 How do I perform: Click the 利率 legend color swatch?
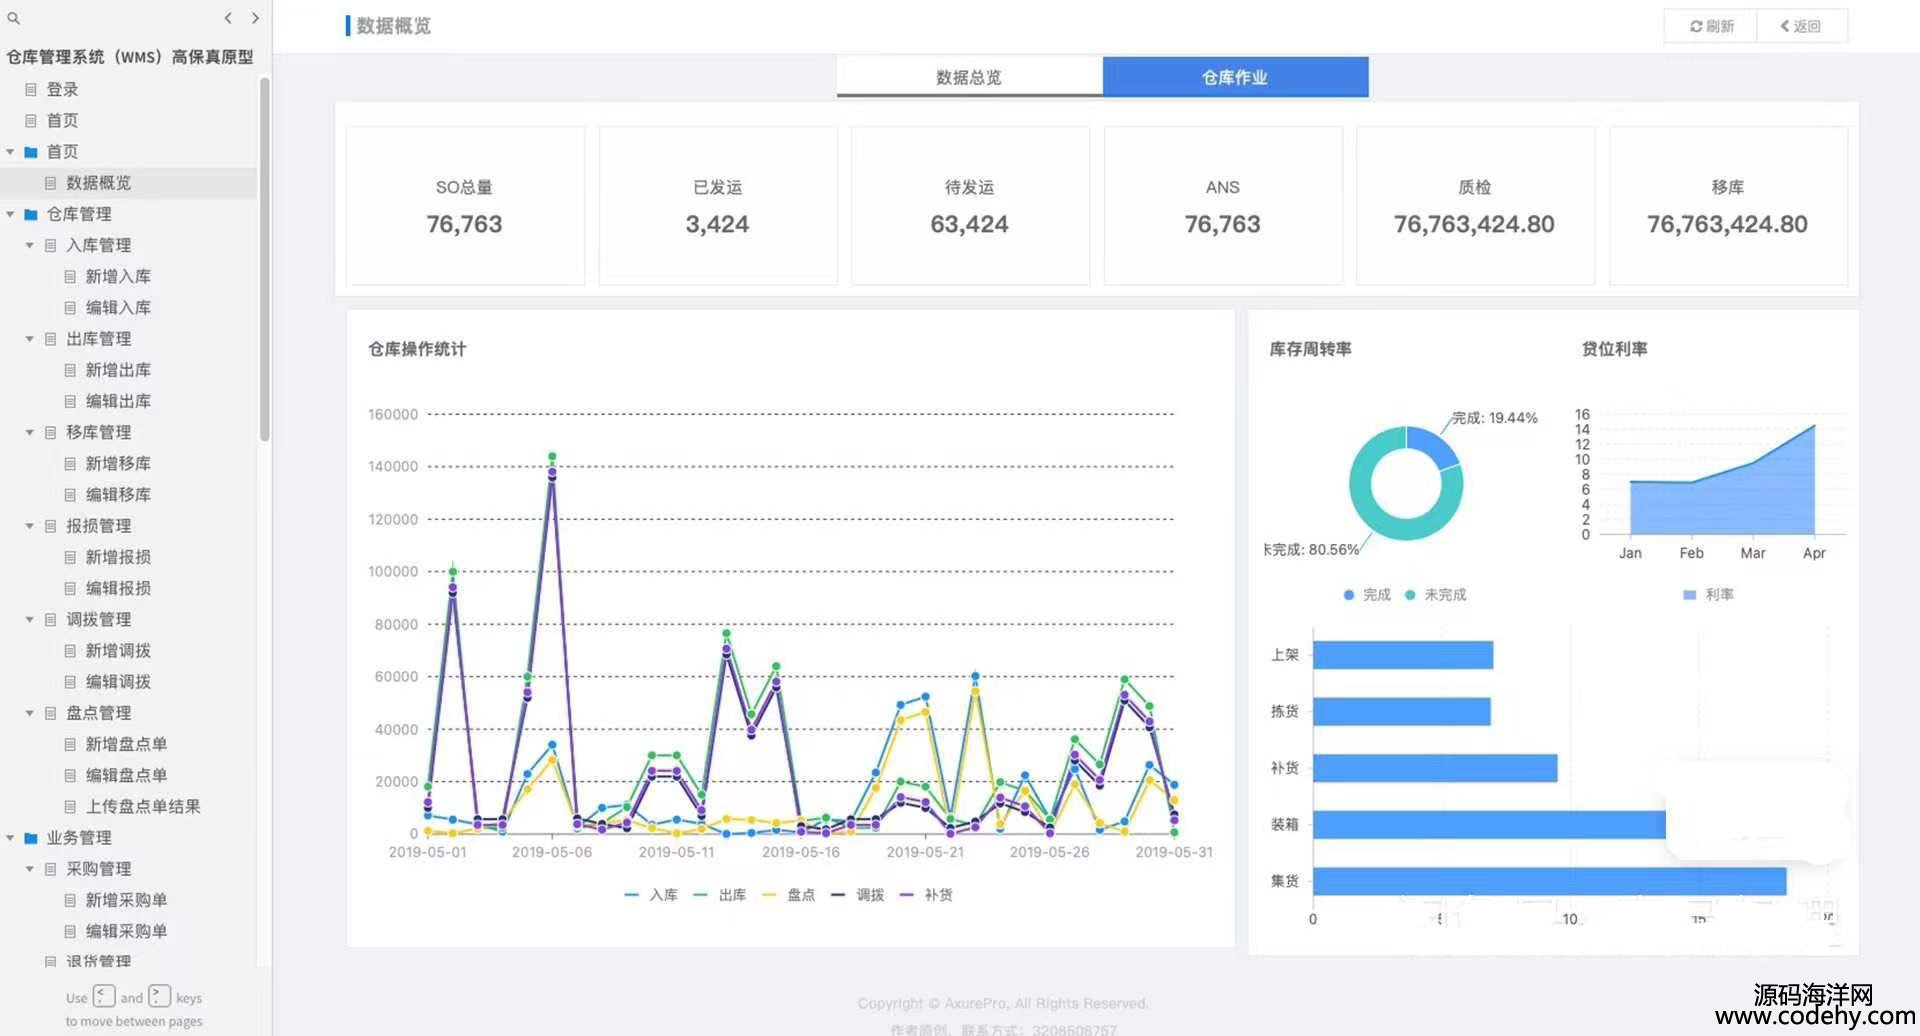point(1689,595)
